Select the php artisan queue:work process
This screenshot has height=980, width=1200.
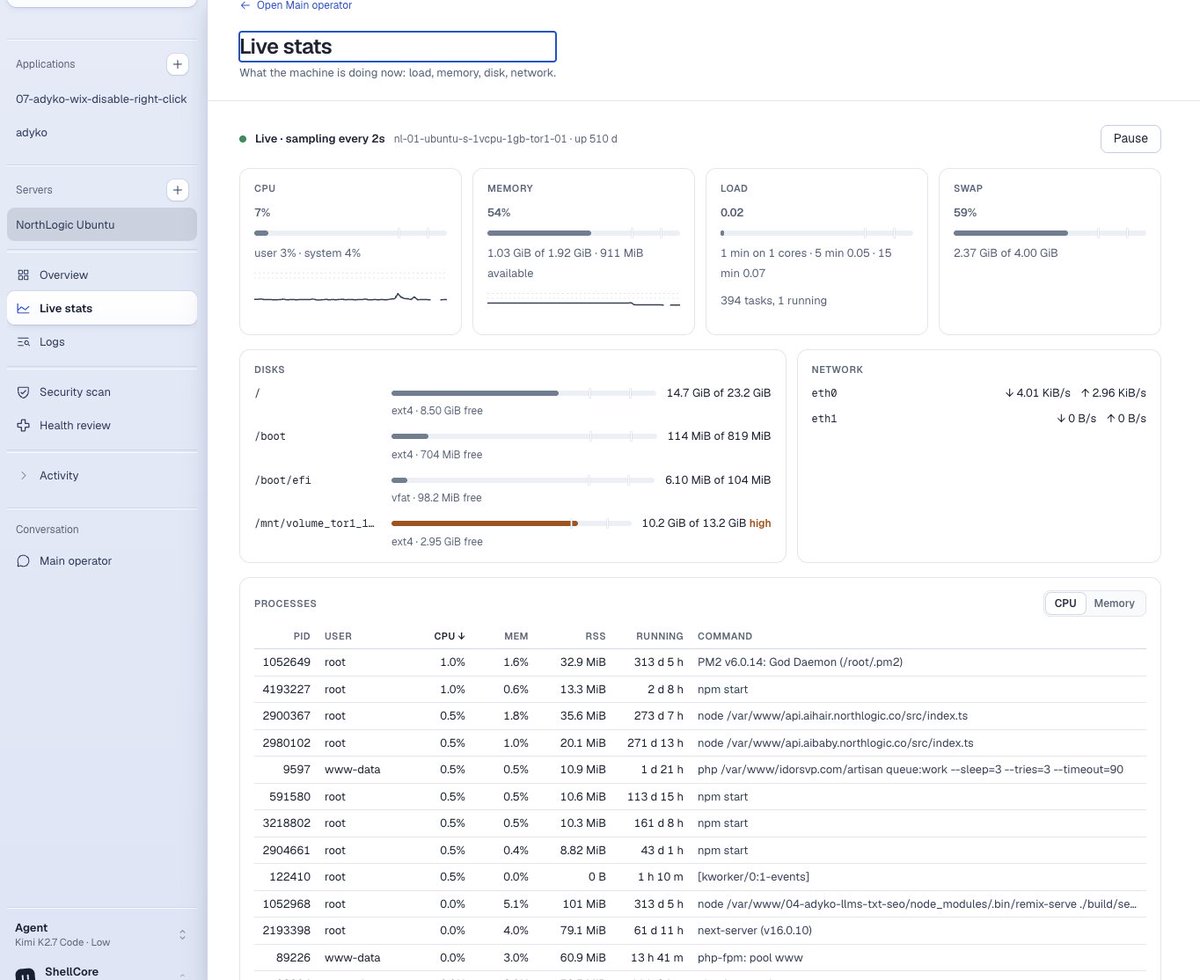[x=700, y=770]
